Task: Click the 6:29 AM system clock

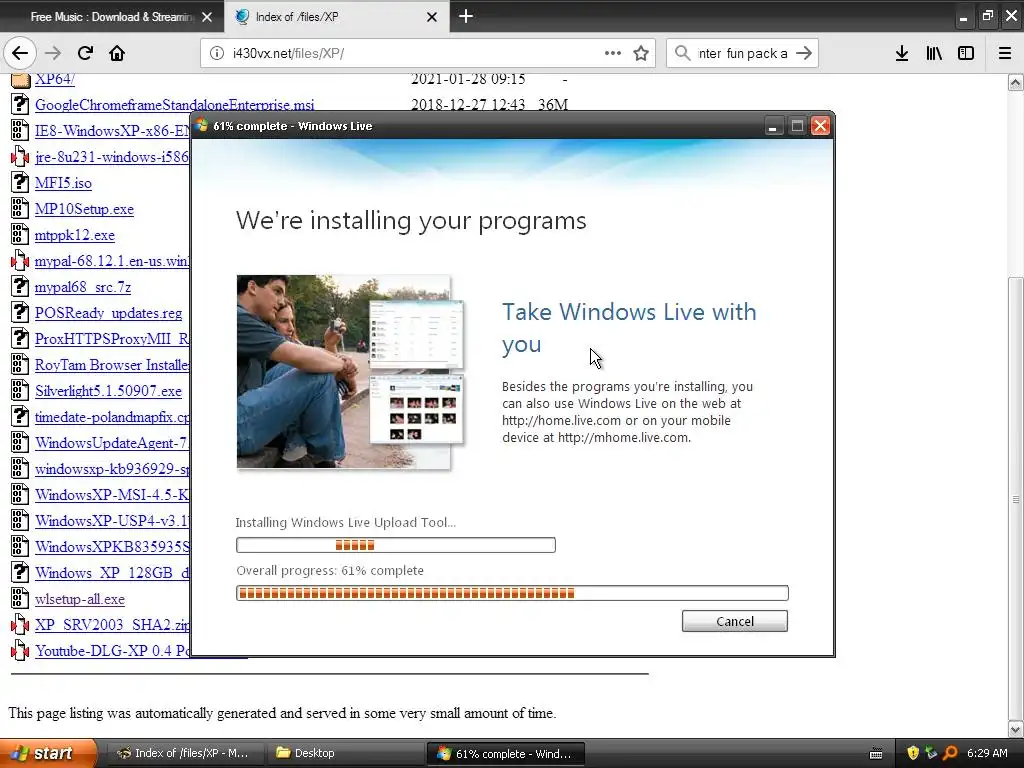Action: tap(987, 753)
